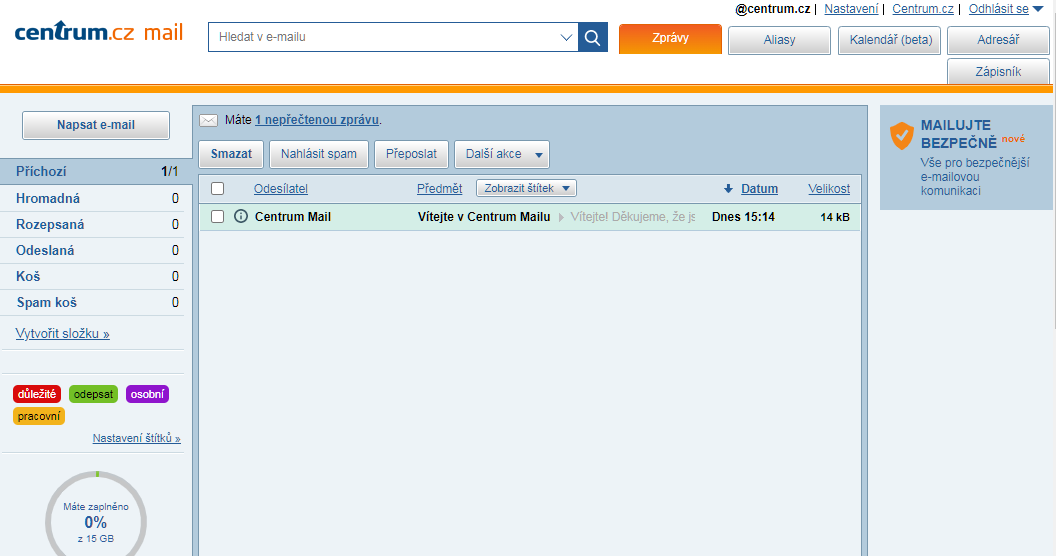This screenshot has height=556, width=1056.
Task: Expand the Odhlásit se arrow menu
Action: click(x=1037, y=9)
